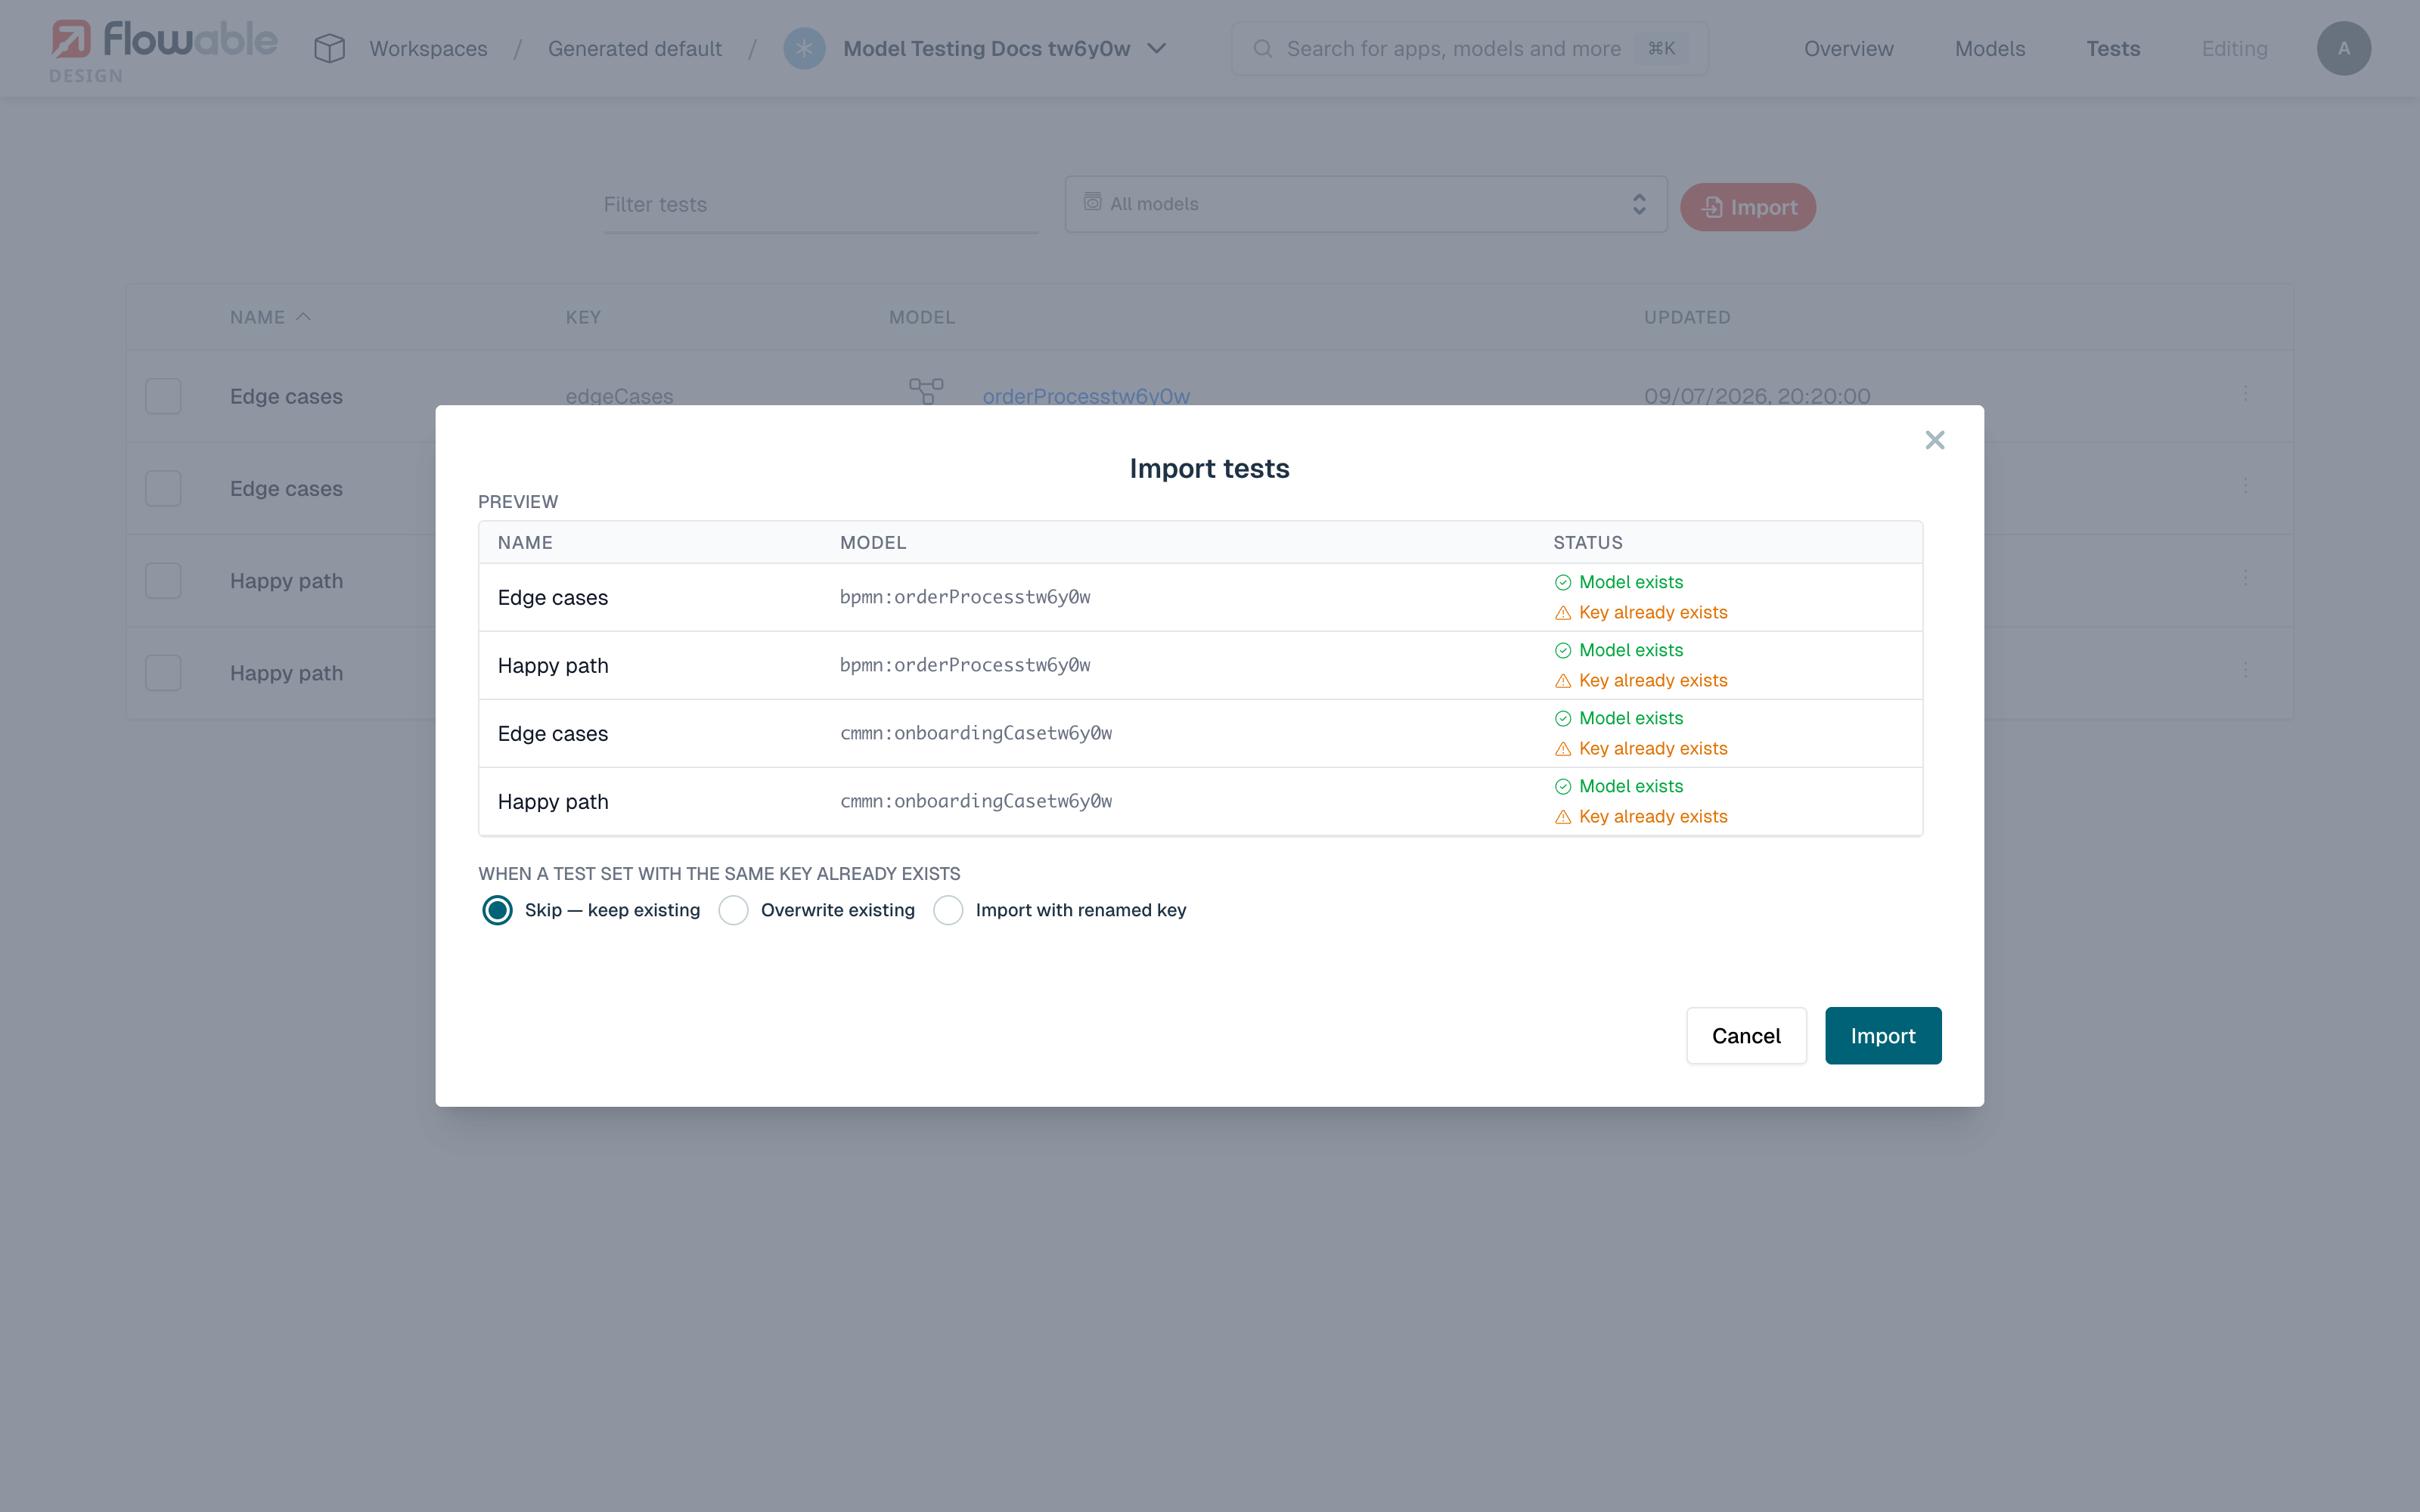
Task: Open Generated default breadcrumb
Action: (x=634, y=48)
